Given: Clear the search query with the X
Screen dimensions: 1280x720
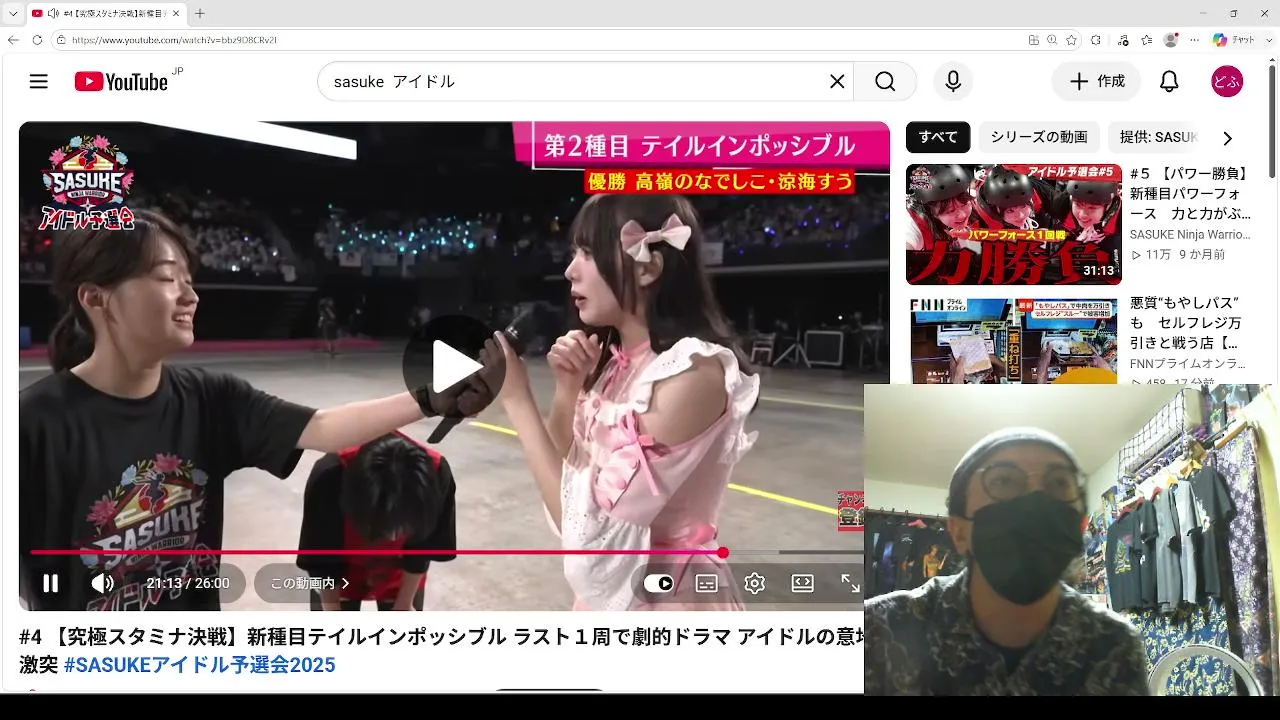Looking at the screenshot, I should pyautogui.click(x=837, y=82).
